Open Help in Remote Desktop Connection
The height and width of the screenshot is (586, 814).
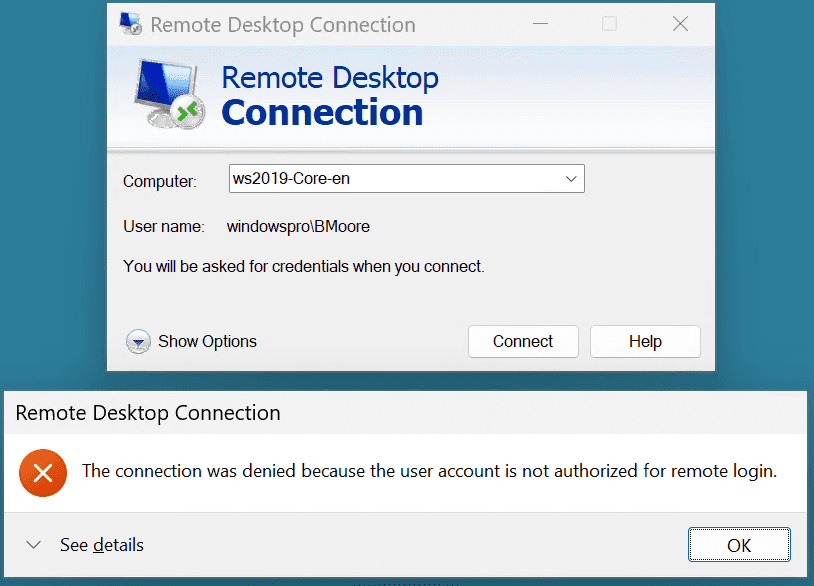pos(645,342)
